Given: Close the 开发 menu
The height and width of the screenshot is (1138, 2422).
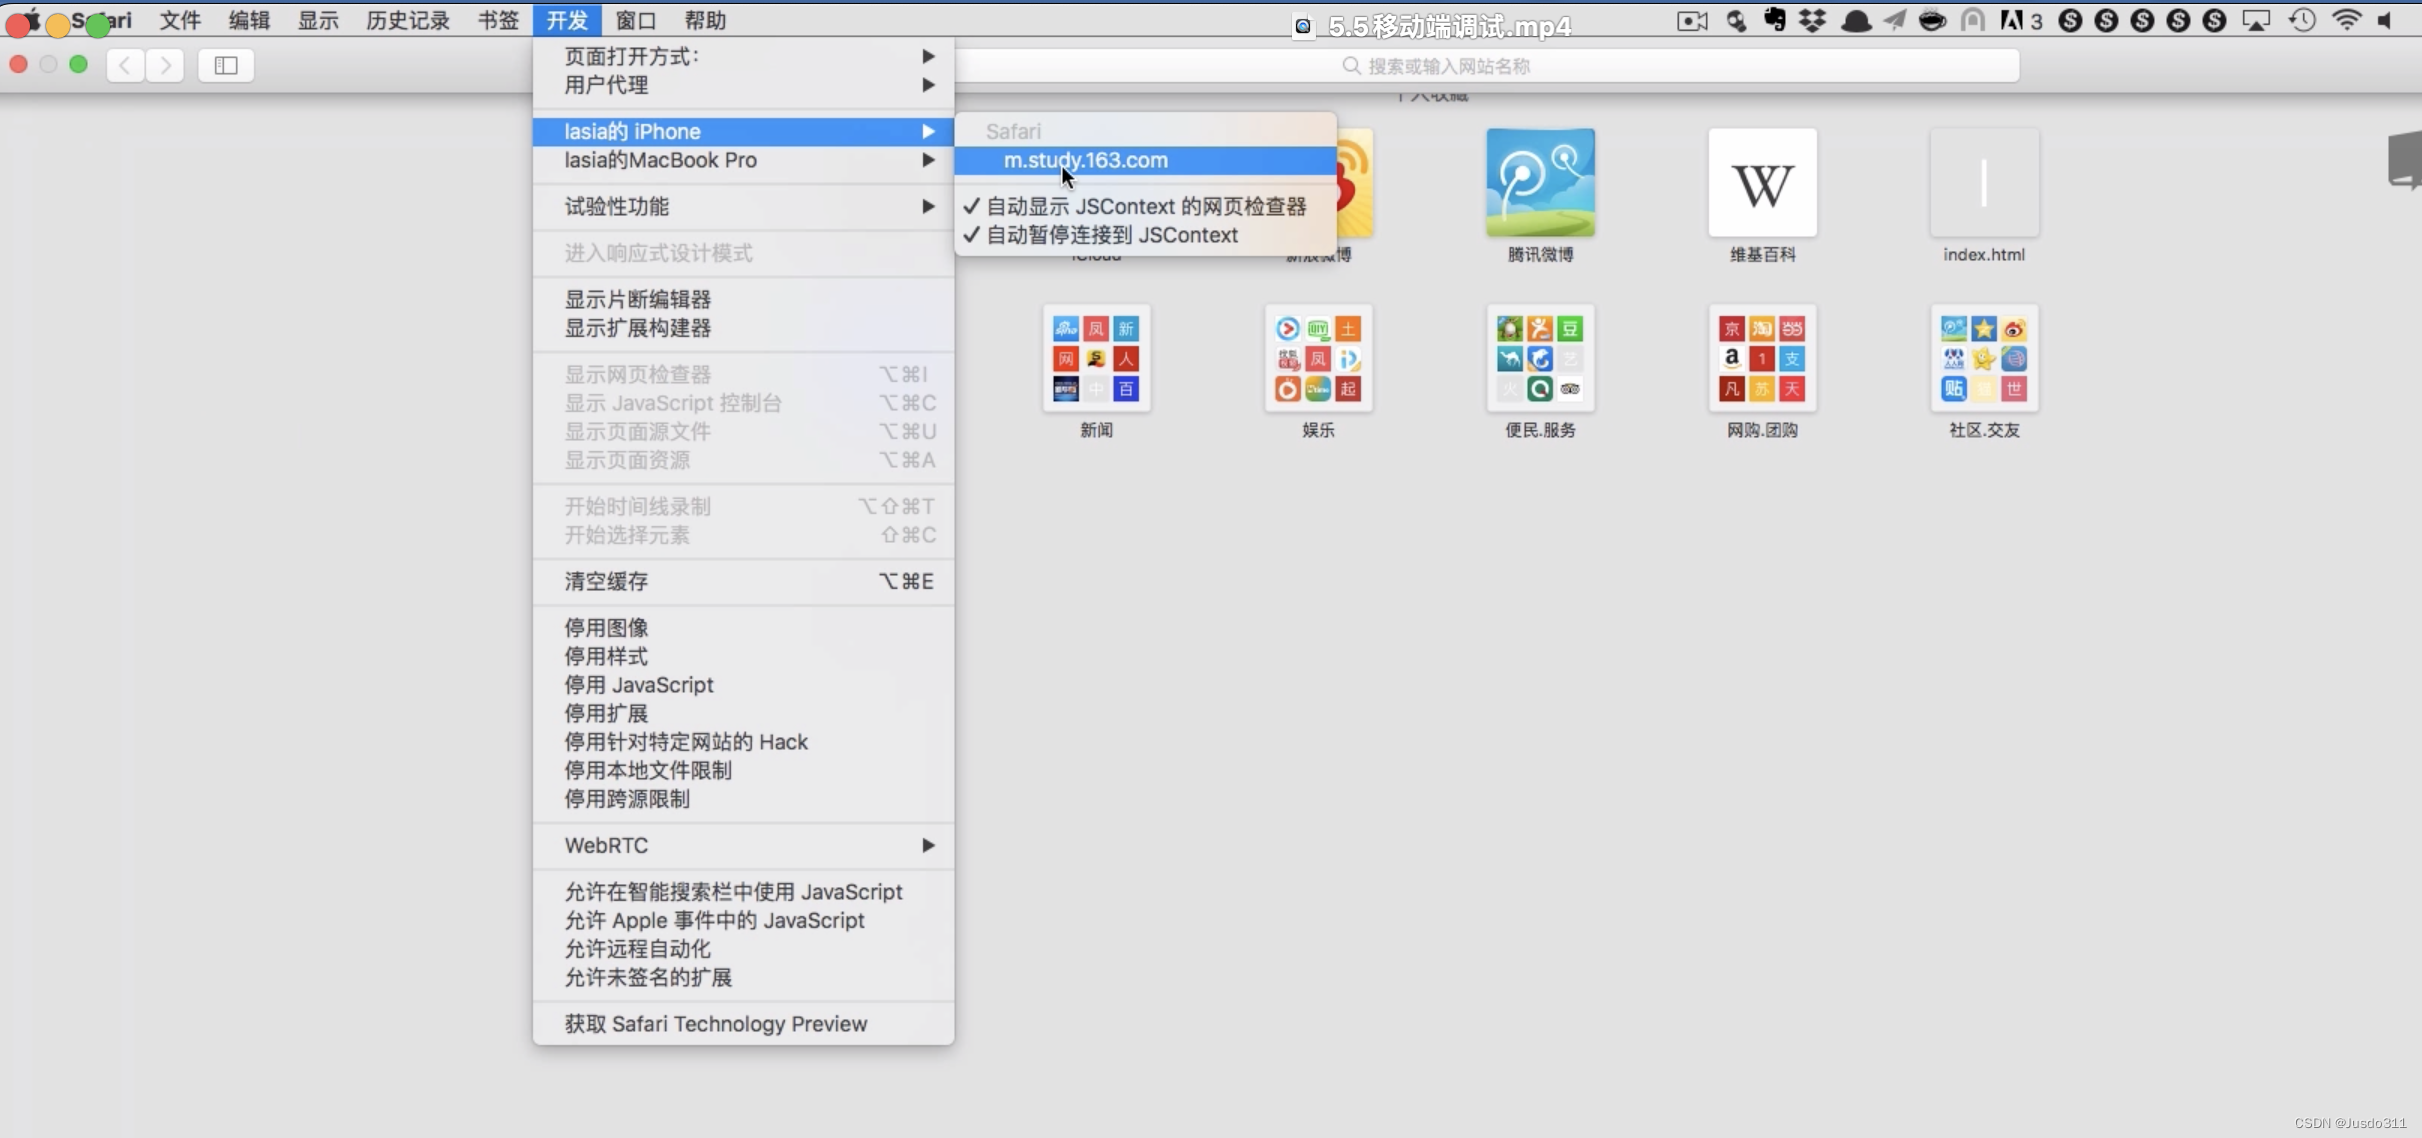Looking at the screenshot, I should pyautogui.click(x=567, y=20).
